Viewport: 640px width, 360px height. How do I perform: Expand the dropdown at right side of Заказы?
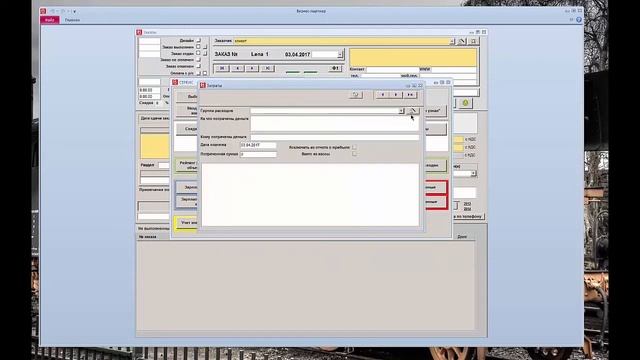473,173
